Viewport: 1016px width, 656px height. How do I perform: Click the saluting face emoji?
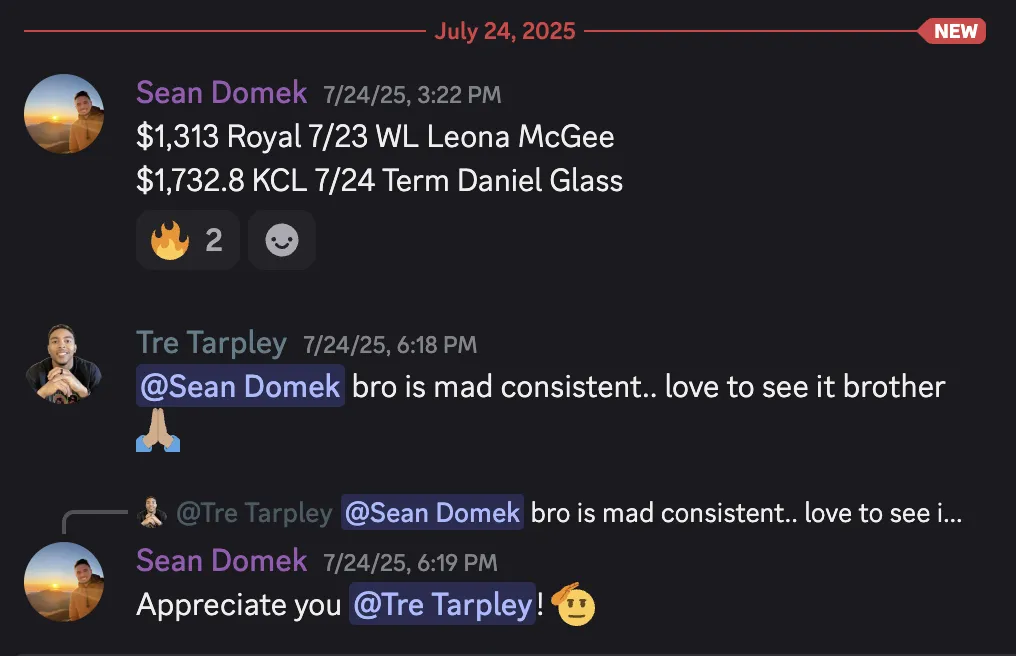[x=573, y=604]
